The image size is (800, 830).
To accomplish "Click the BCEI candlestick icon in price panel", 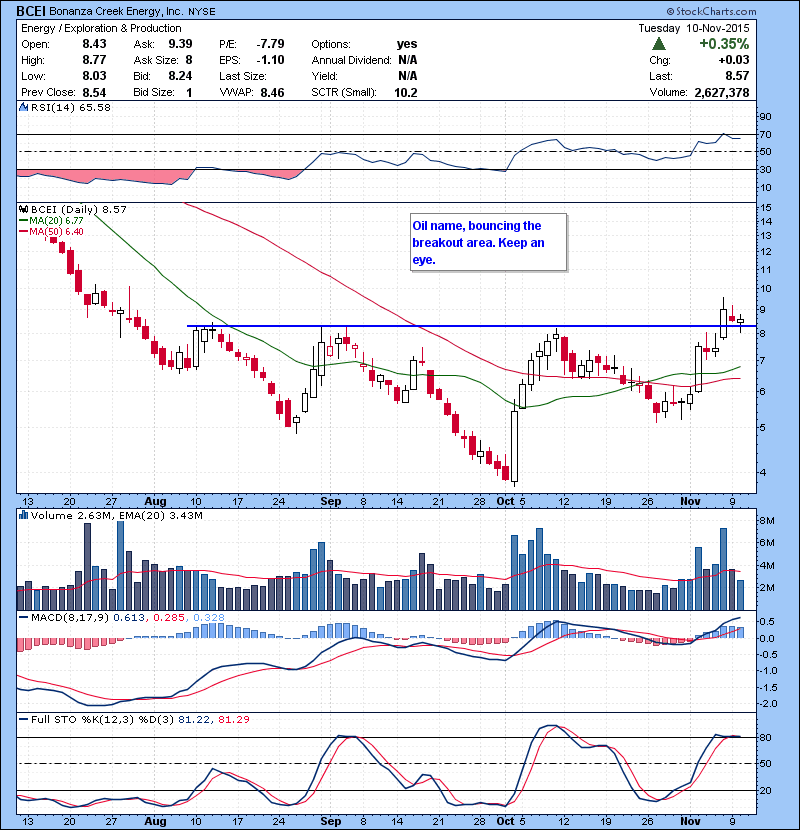I will 24,210.
